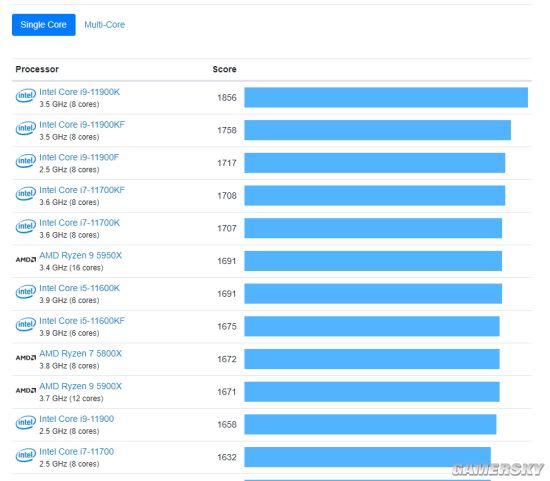
Task: Click '2.5 GHz (8 cores)' under i9-11900F
Action: pyautogui.click(x=69, y=169)
